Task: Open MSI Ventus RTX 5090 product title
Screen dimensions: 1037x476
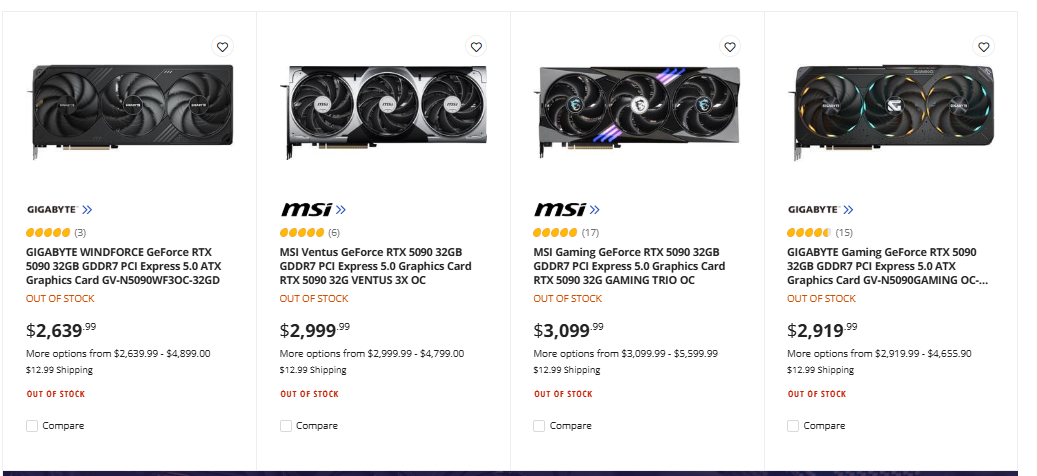Action: (375, 266)
